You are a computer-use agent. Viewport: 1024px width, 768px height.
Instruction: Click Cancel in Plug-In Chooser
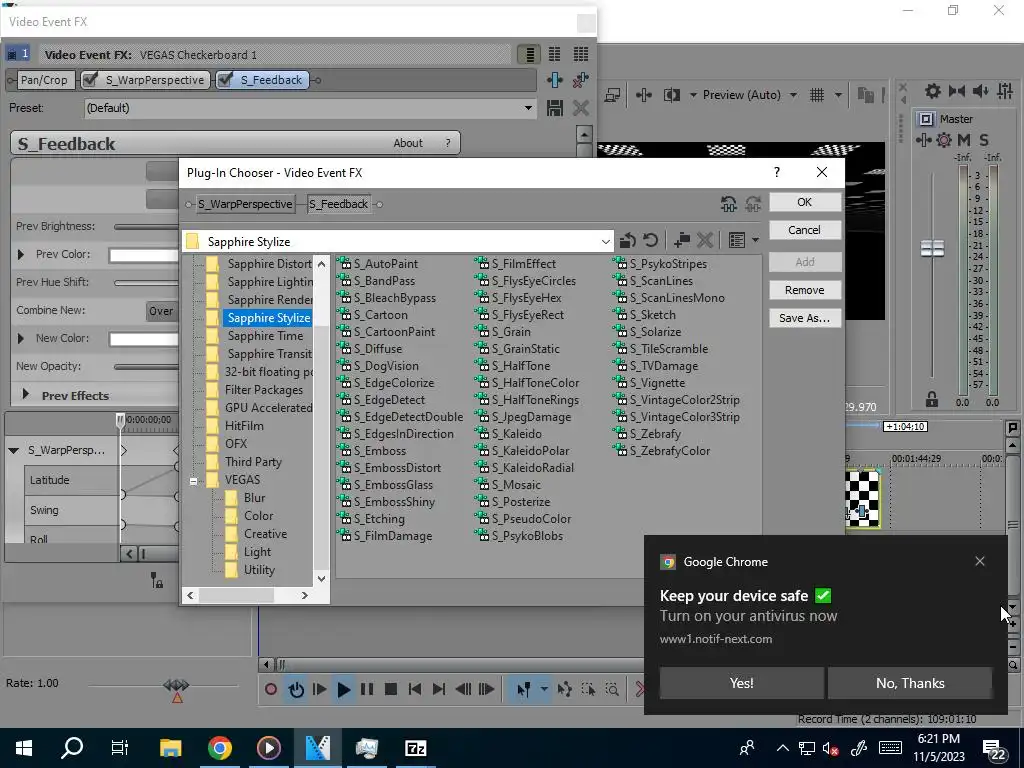coord(805,230)
